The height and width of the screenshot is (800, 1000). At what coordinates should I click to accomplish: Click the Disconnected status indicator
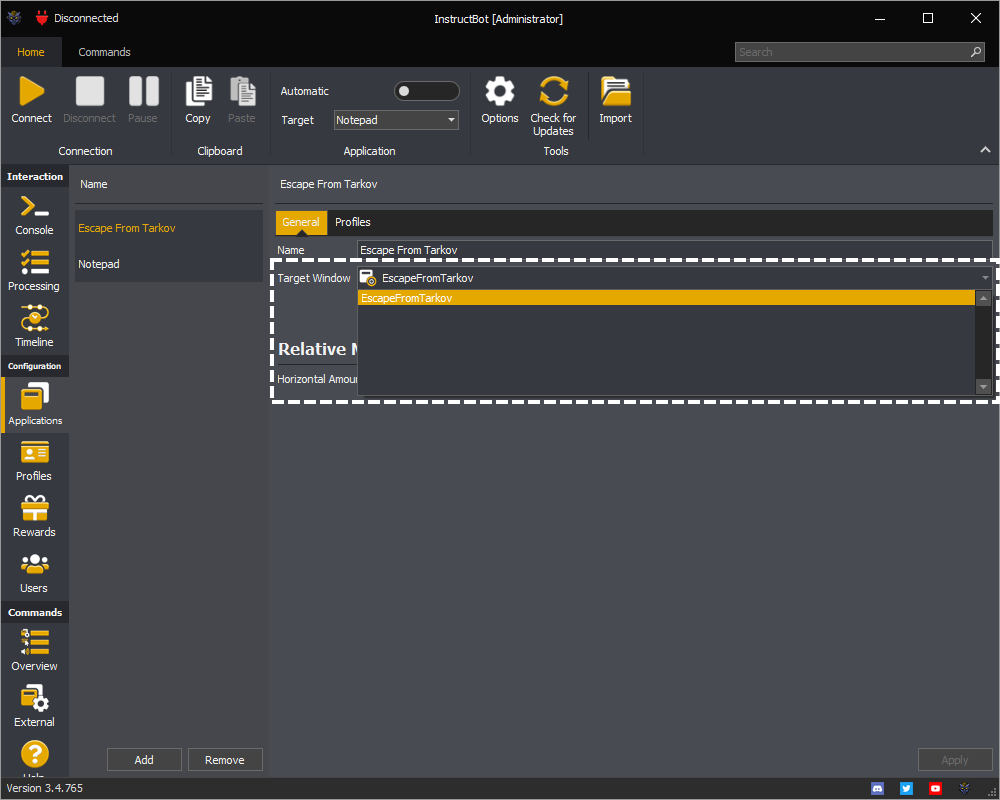click(x=78, y=18)
